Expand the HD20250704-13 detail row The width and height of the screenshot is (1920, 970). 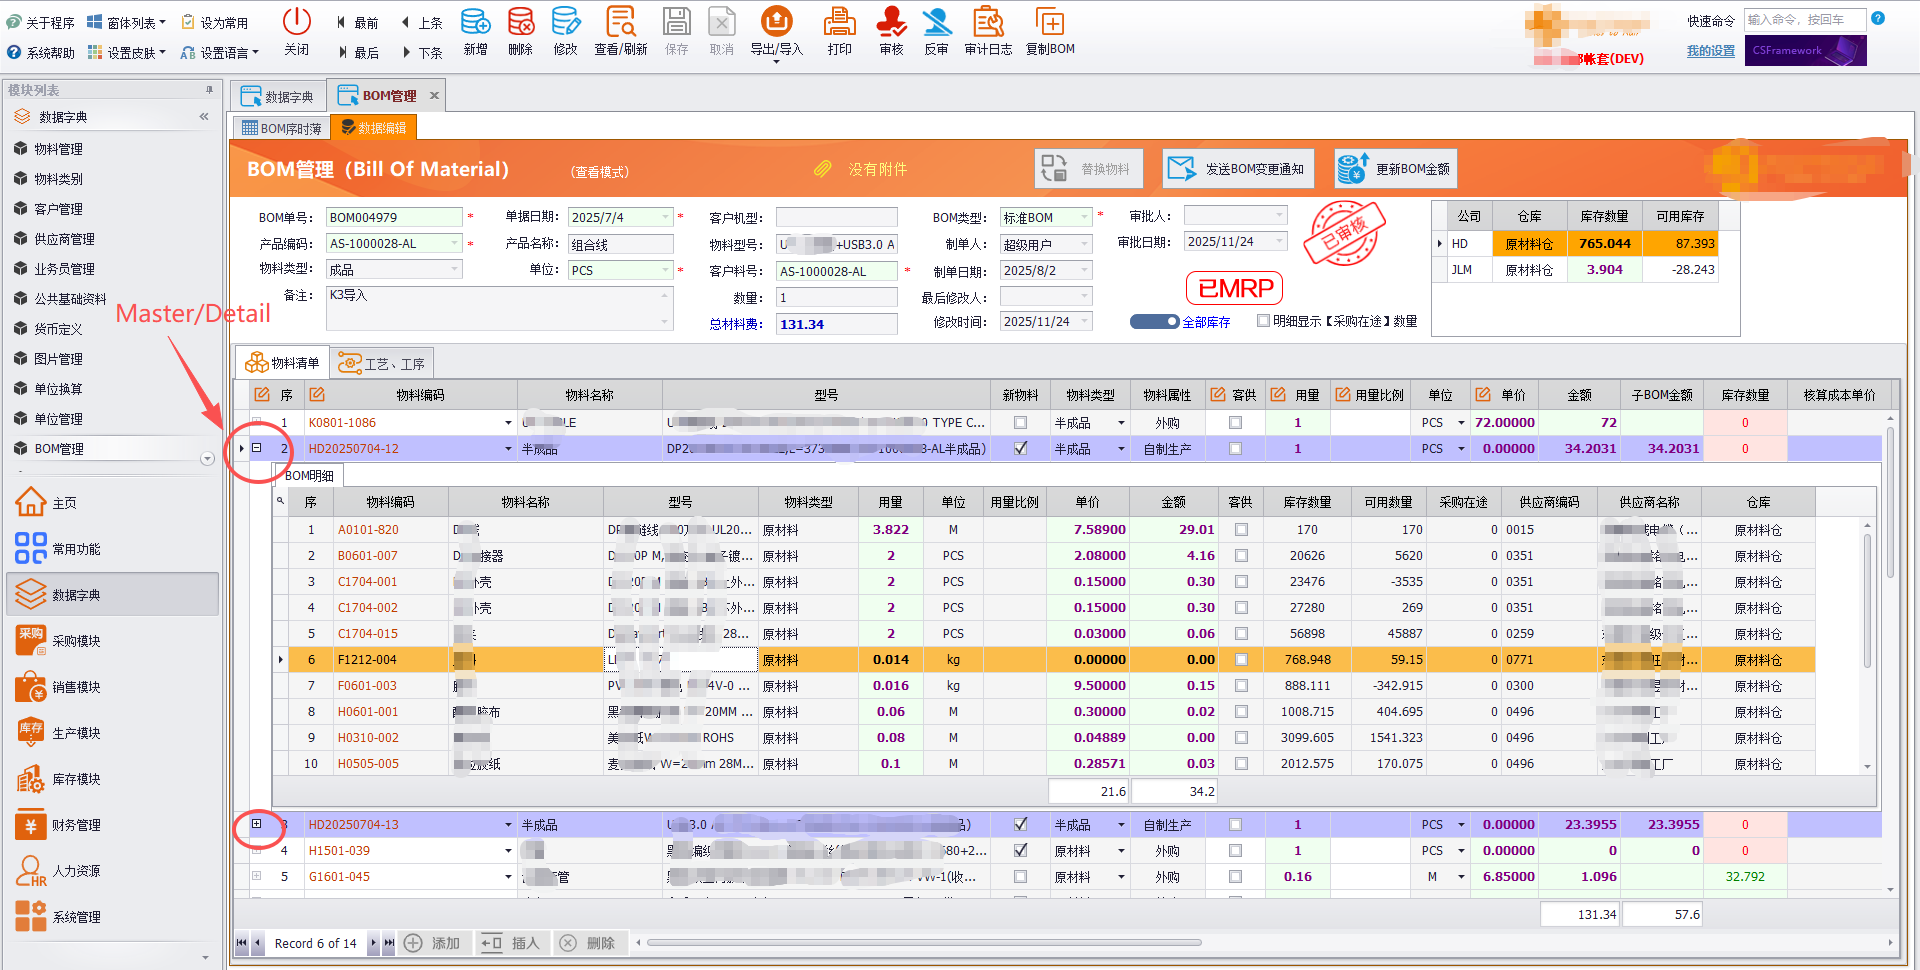[258, 824]
